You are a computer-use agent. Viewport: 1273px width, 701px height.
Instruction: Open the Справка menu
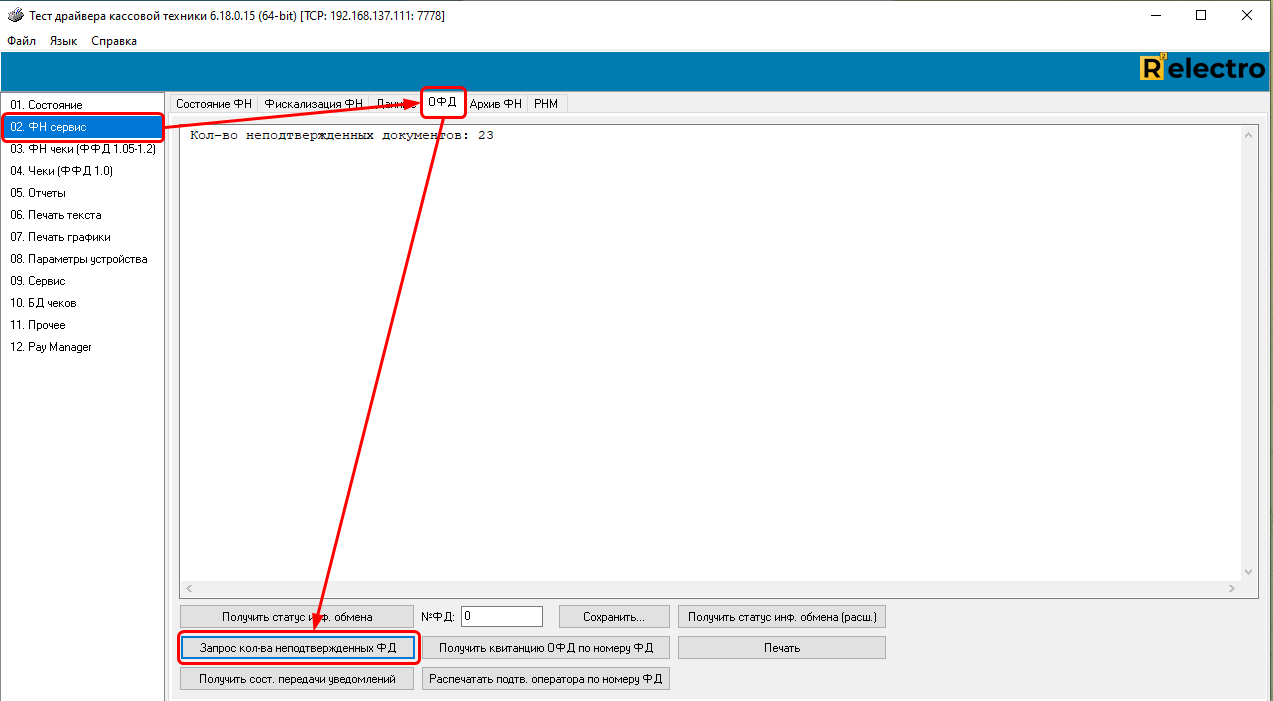click(114, 41)
